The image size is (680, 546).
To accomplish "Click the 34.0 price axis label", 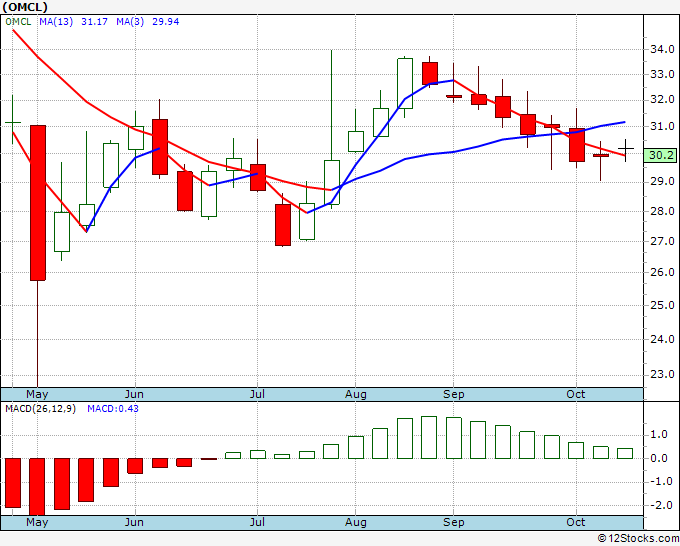I will click(662, 49).
